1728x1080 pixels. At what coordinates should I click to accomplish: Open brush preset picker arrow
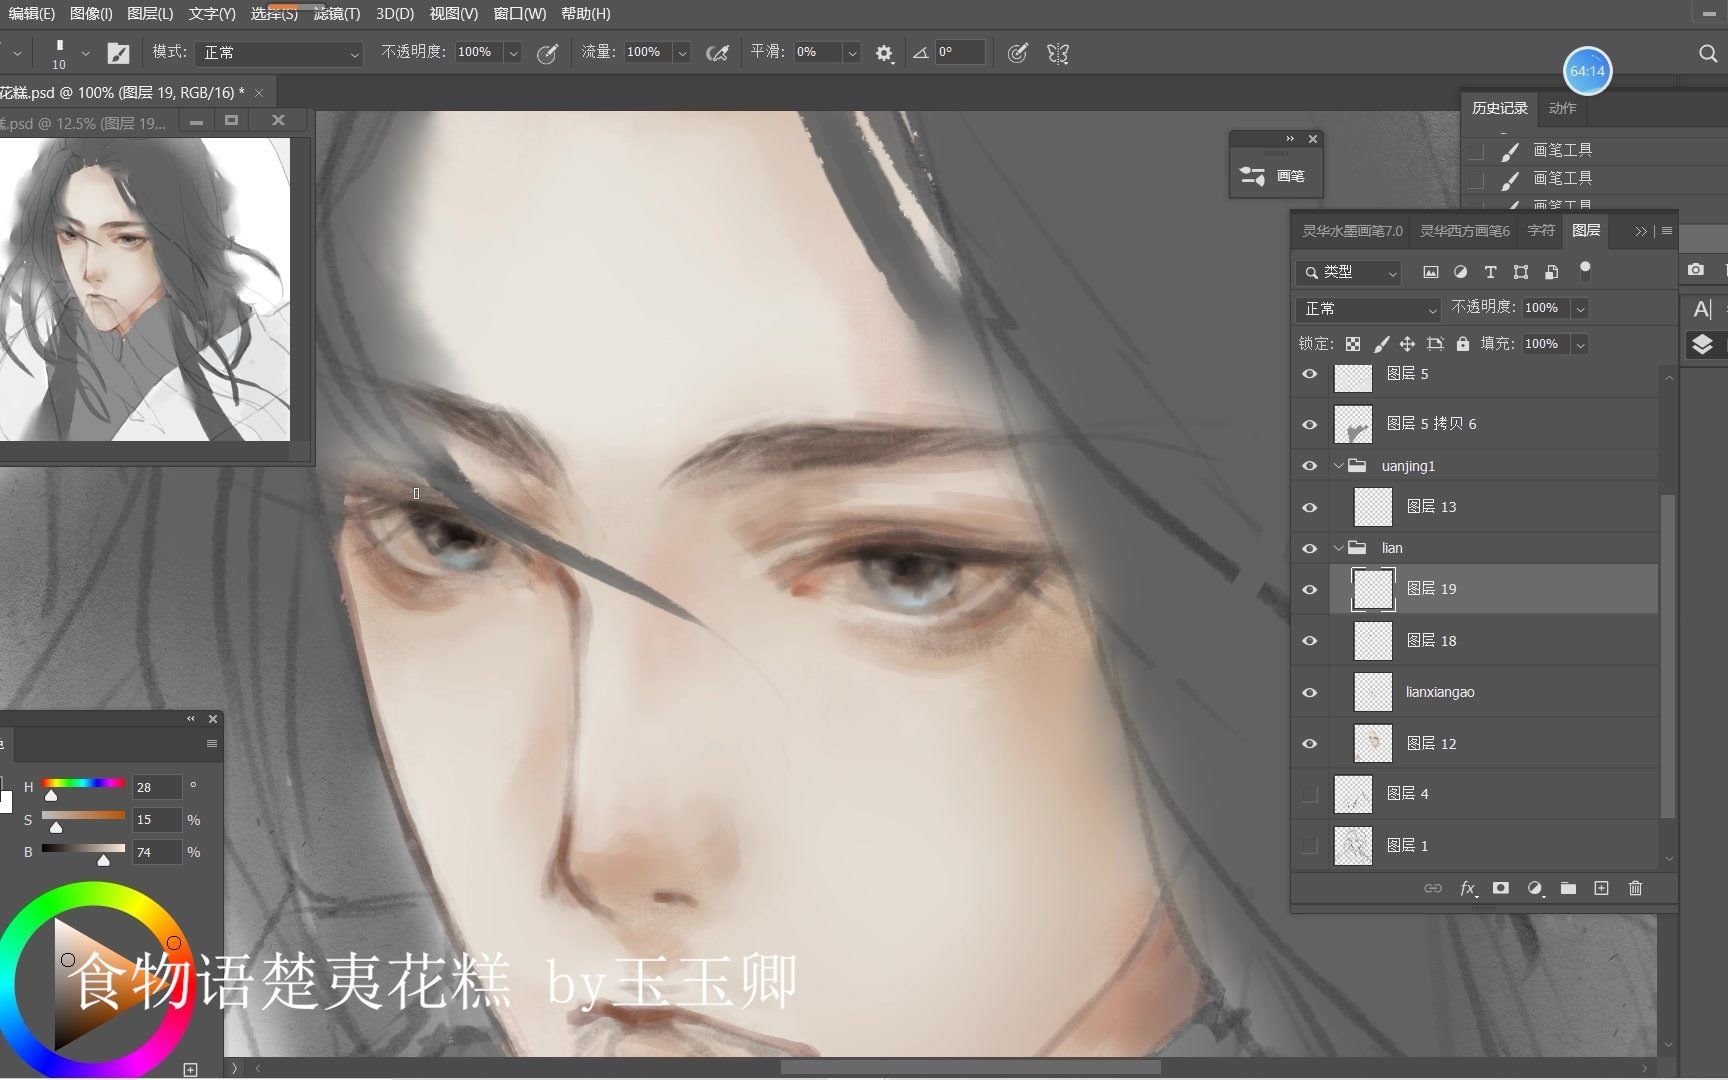tap(85, 53)
